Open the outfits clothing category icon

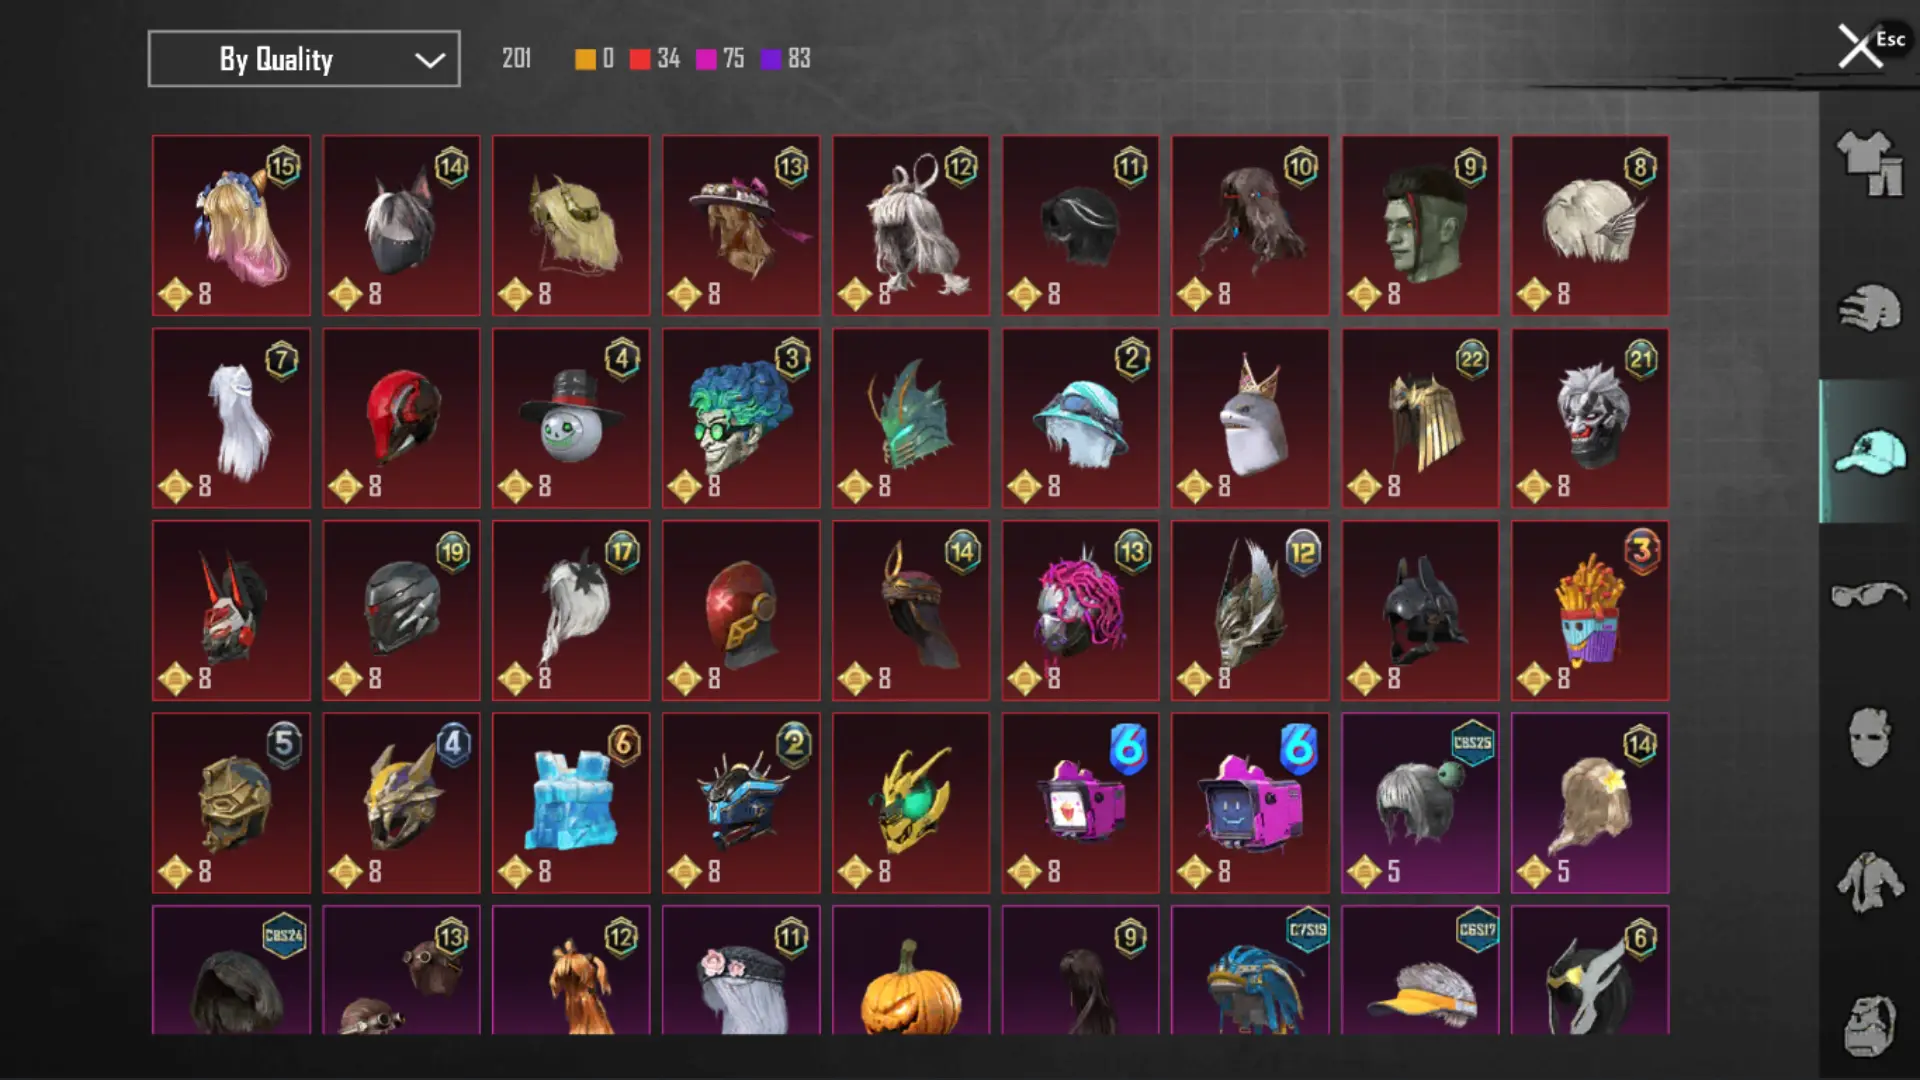pos(1869,163)
